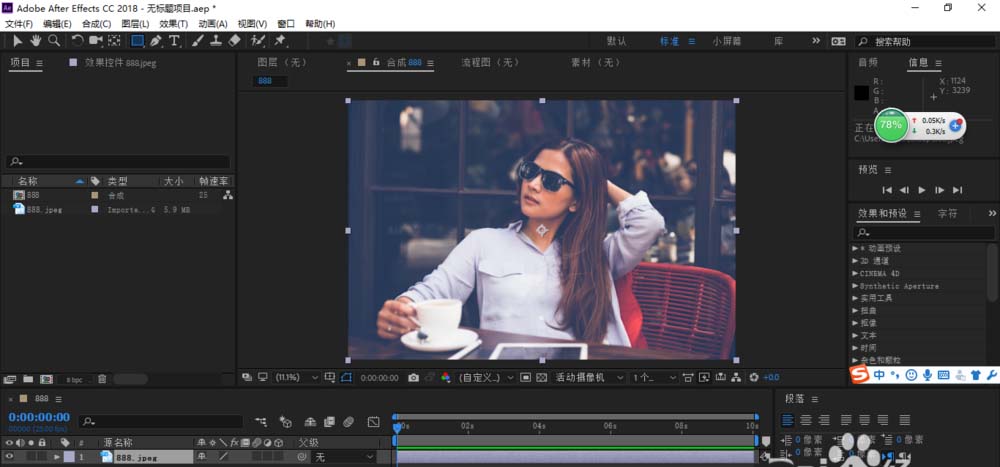Open the 活动摄像机 camera view dropdown

click(589, 378)
